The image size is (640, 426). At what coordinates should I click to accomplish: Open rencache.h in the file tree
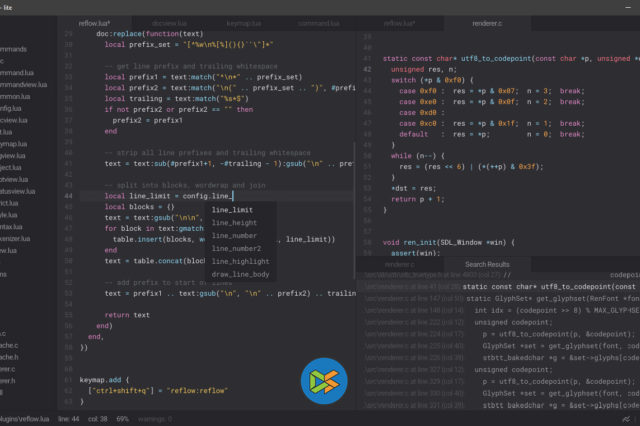9,357
